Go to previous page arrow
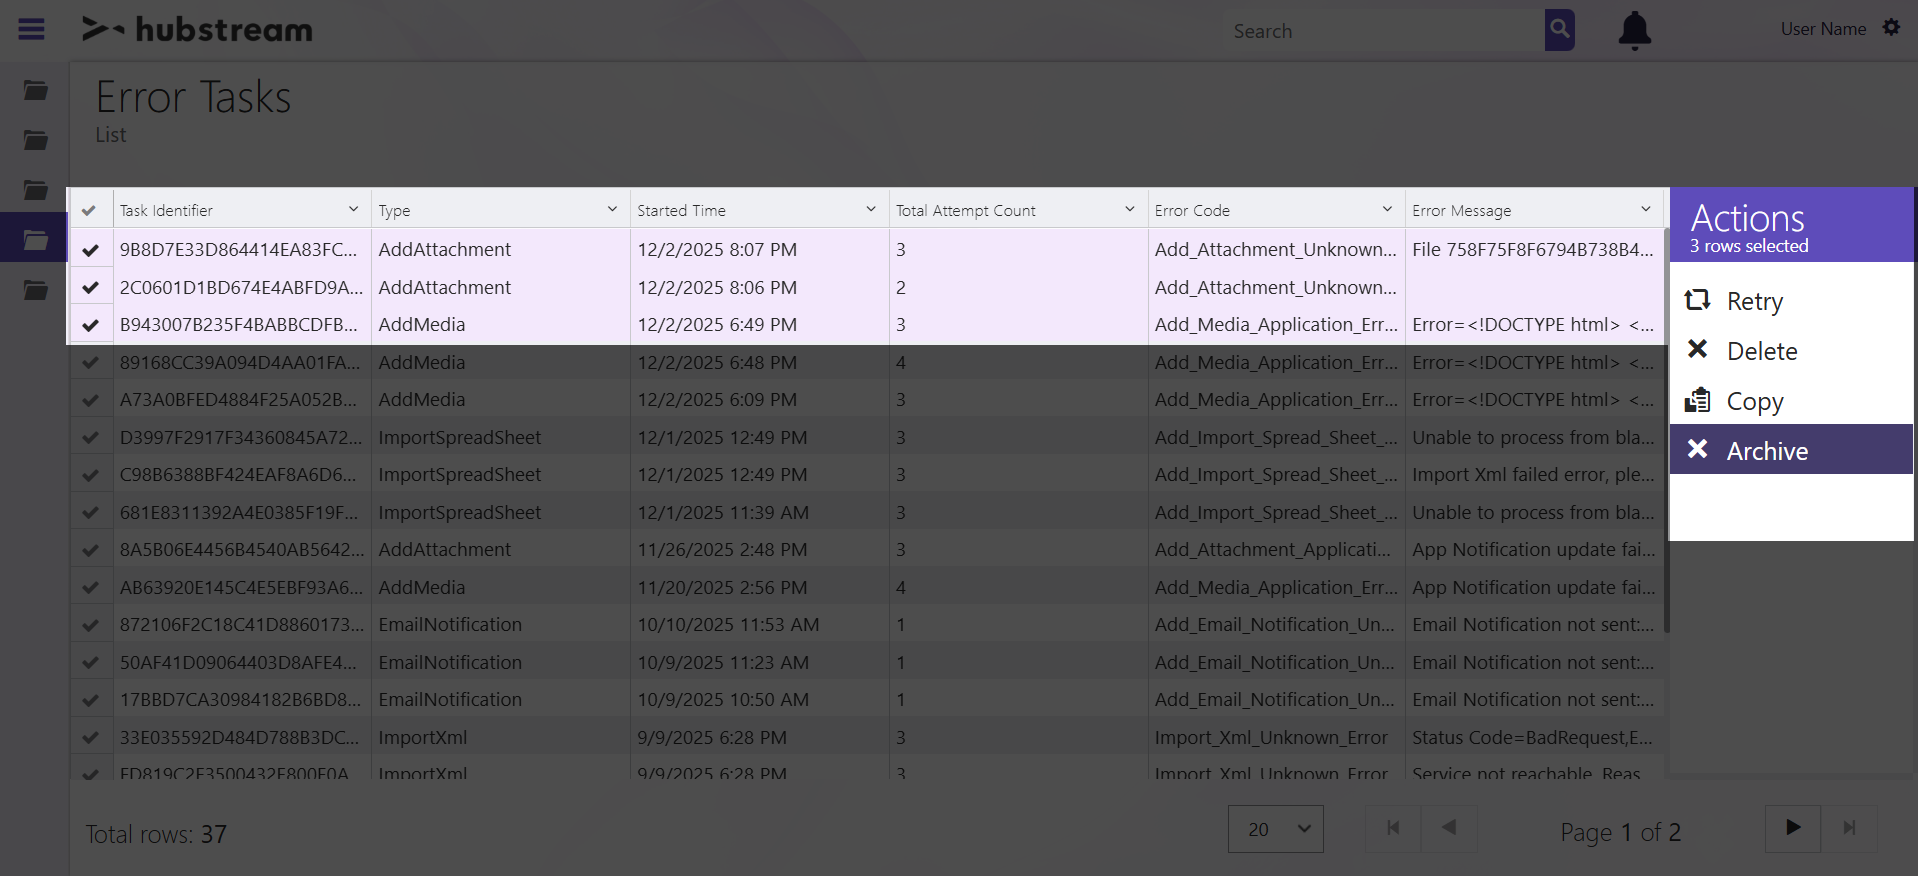The width and height of the screenshot is (1918, 876). point(1449,828)
